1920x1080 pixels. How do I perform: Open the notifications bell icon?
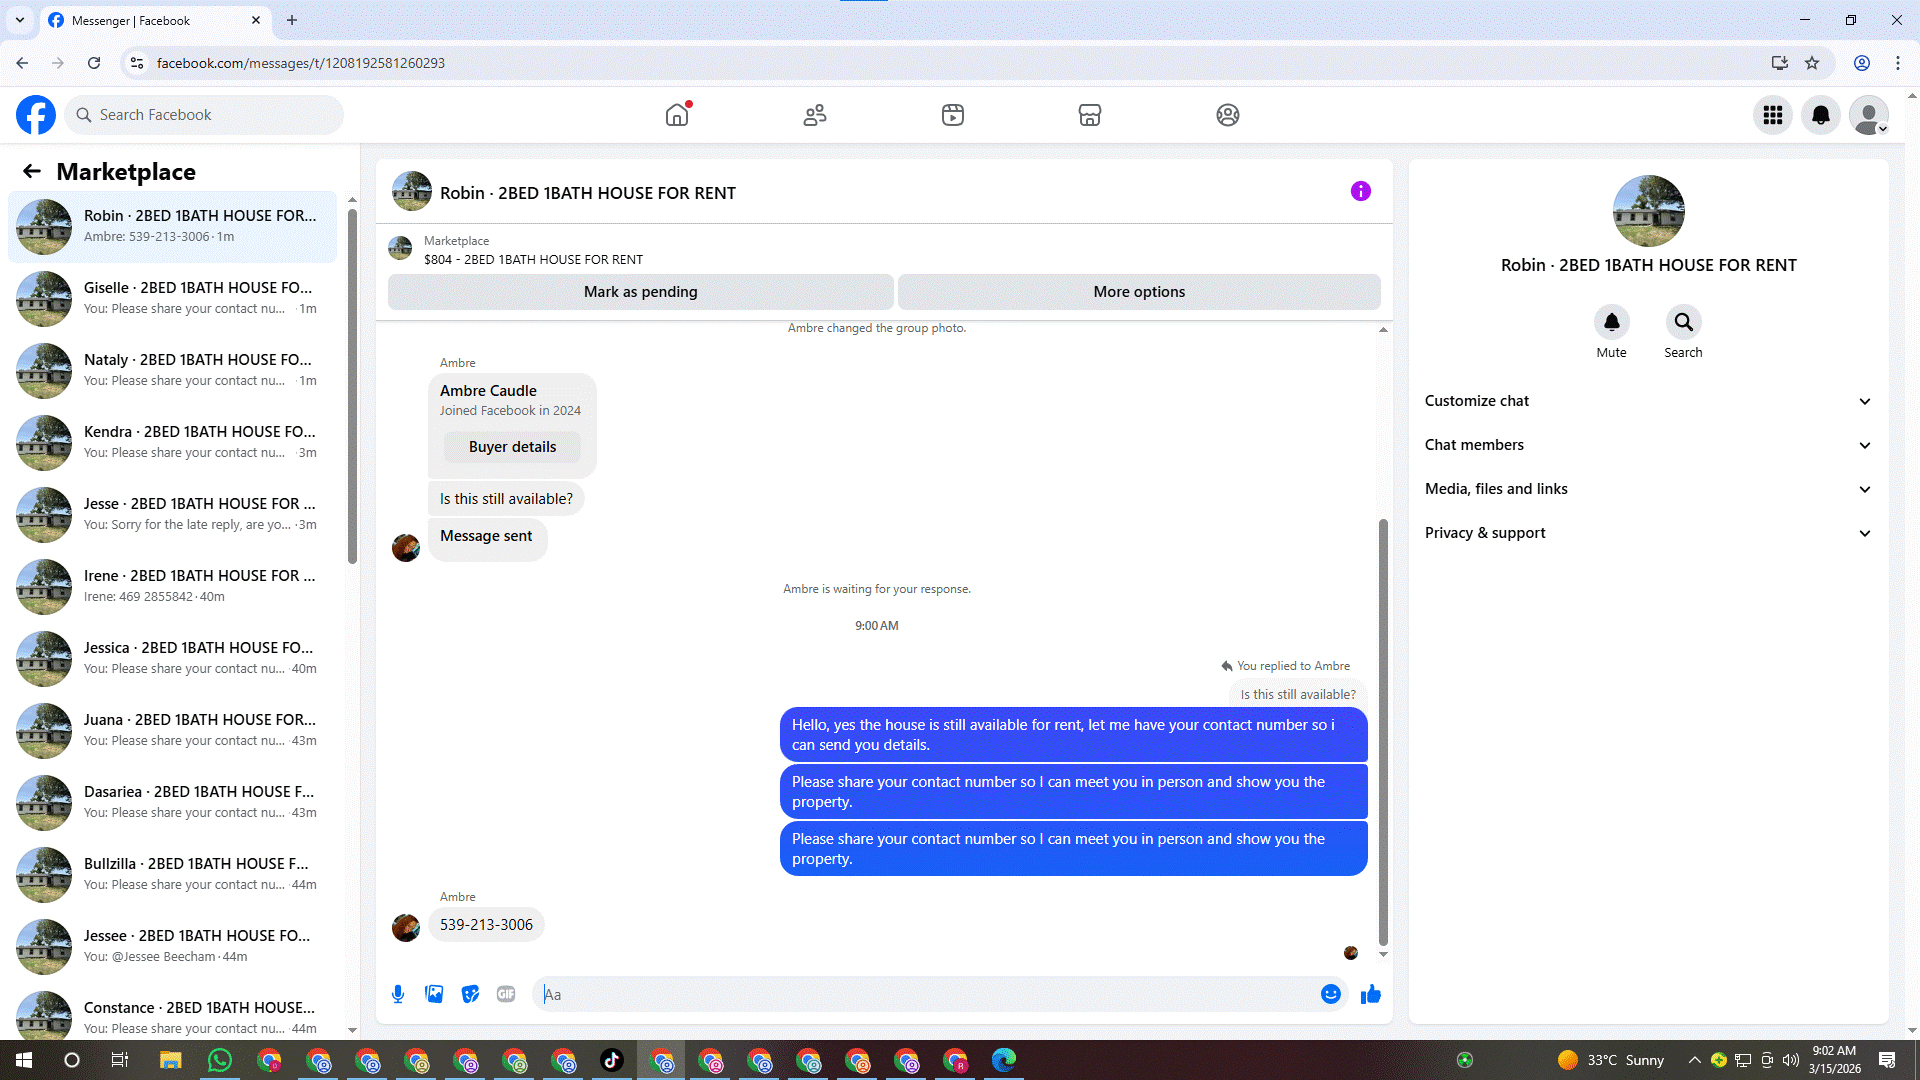(x=1821, y=115)
